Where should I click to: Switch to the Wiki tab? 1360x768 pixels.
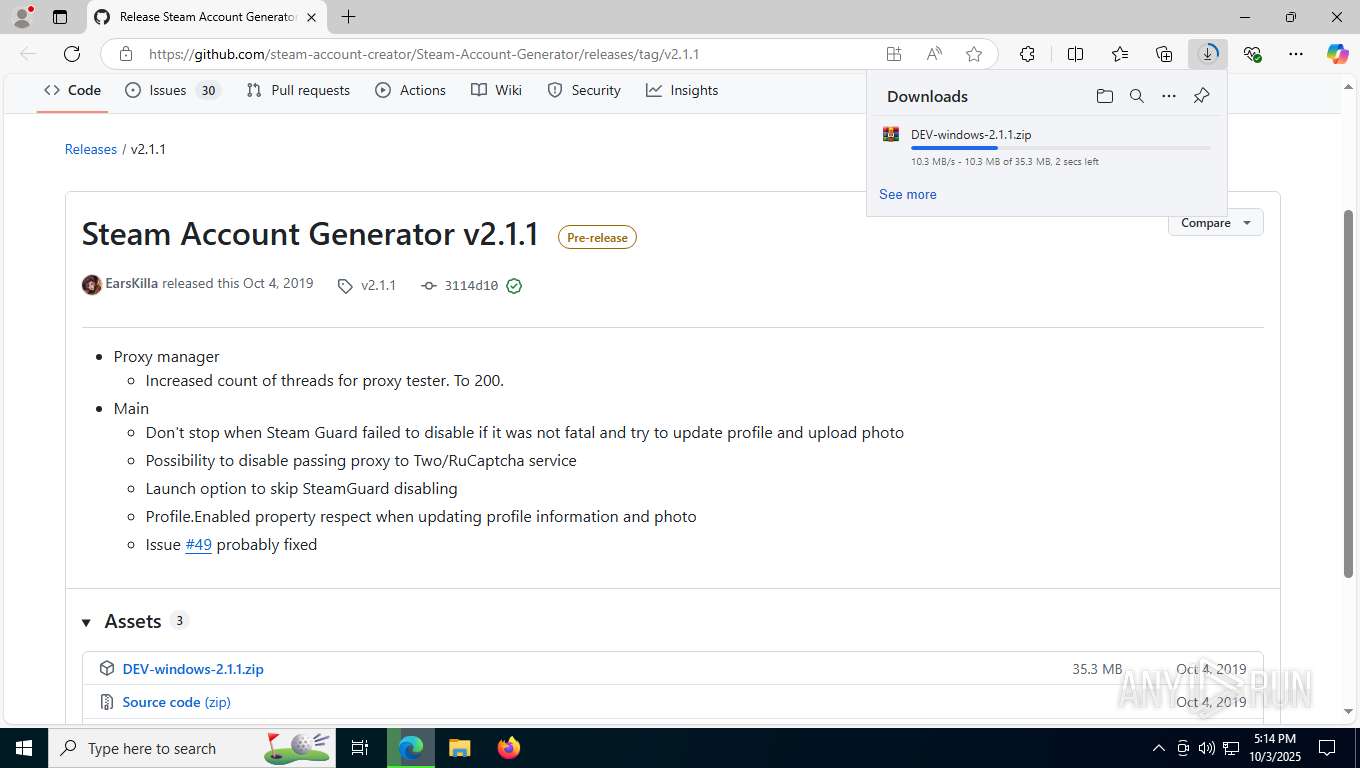pyautogui.click(x=497, y=90)
